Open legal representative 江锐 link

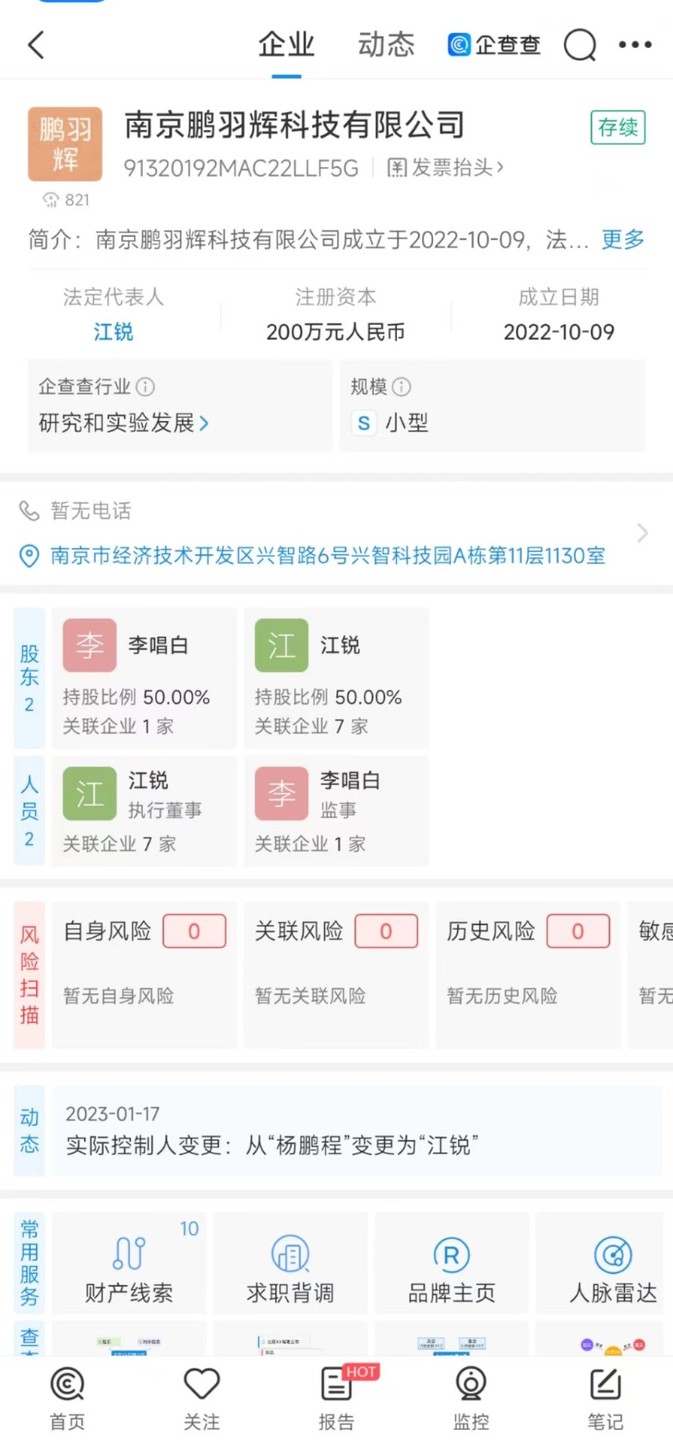click(x=113, y=332)
